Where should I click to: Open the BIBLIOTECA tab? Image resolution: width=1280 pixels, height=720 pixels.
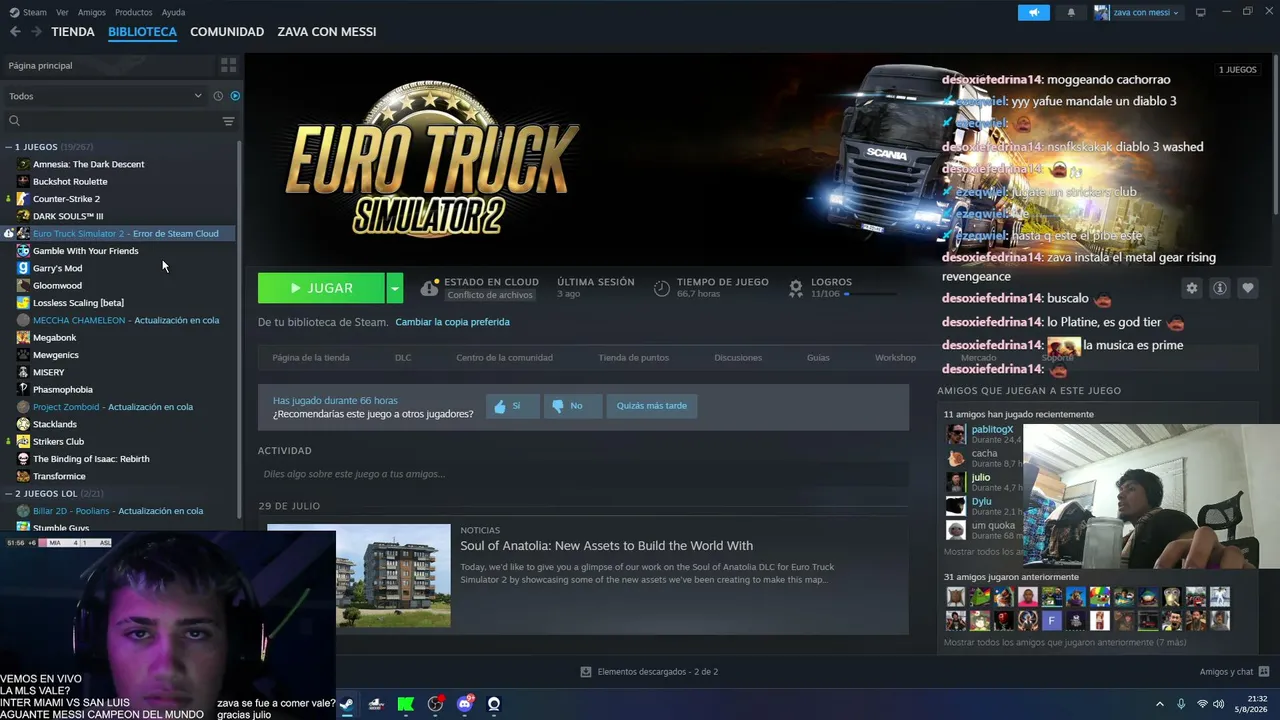click(x=142, y=32)
